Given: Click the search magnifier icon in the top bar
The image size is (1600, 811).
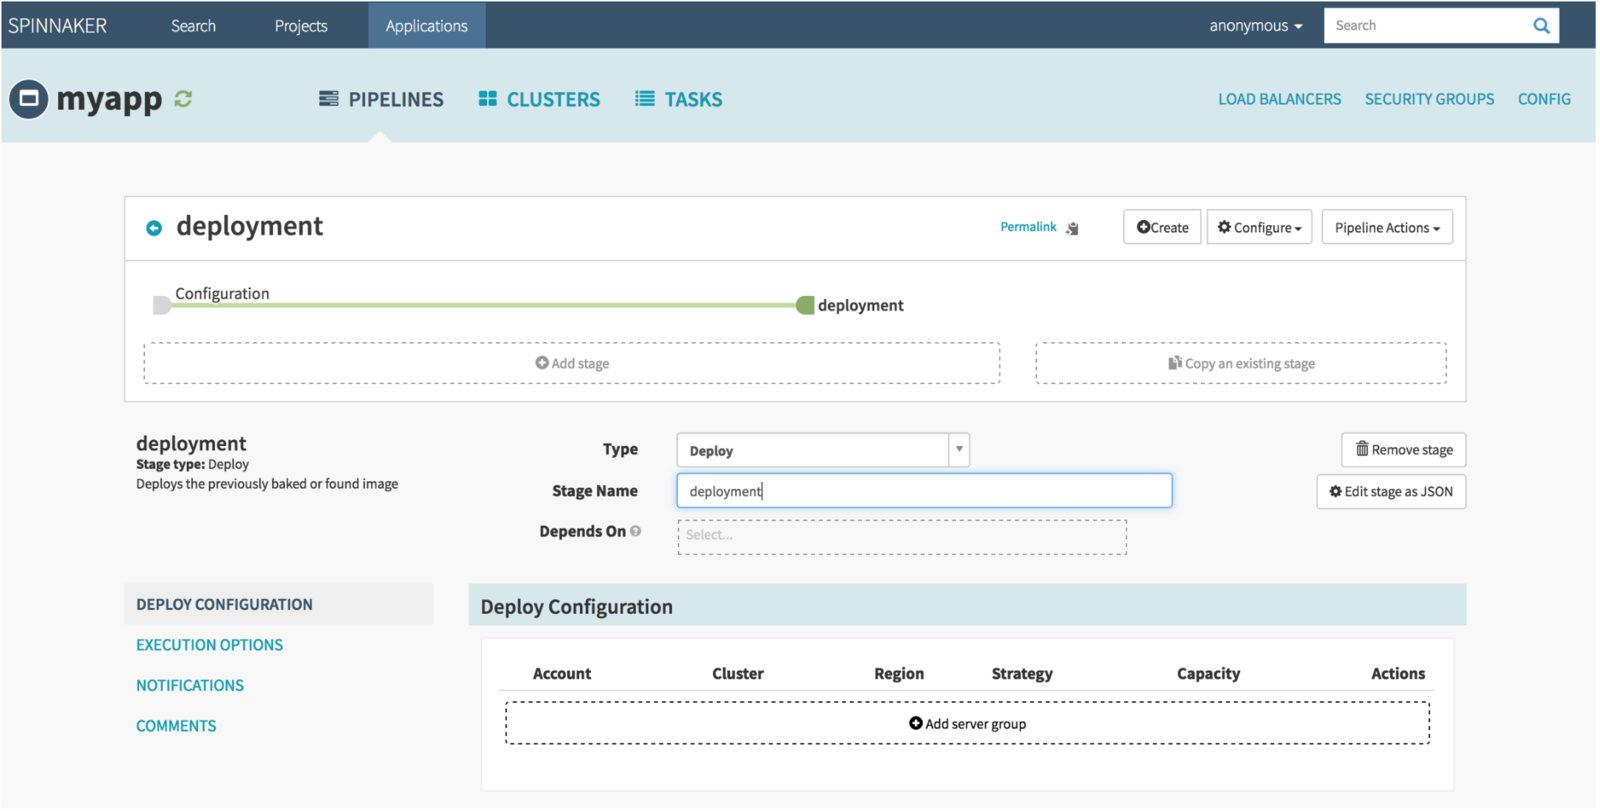Looking at the screenshot, I should [1541, 26].
